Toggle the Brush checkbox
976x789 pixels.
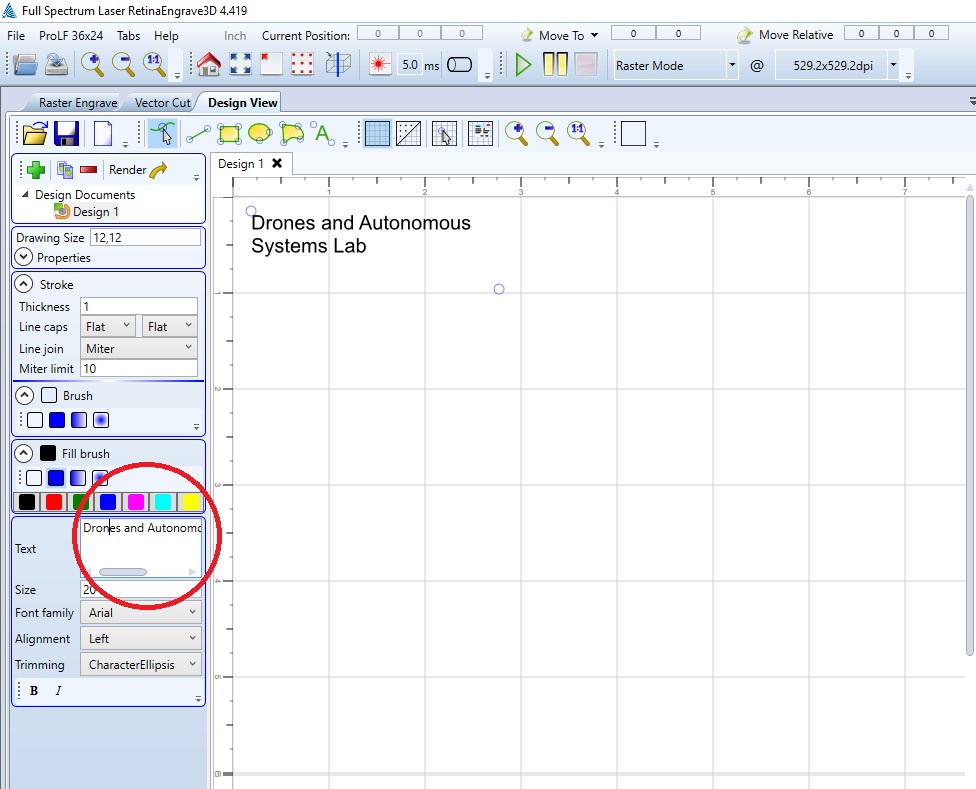coord(49,396)
